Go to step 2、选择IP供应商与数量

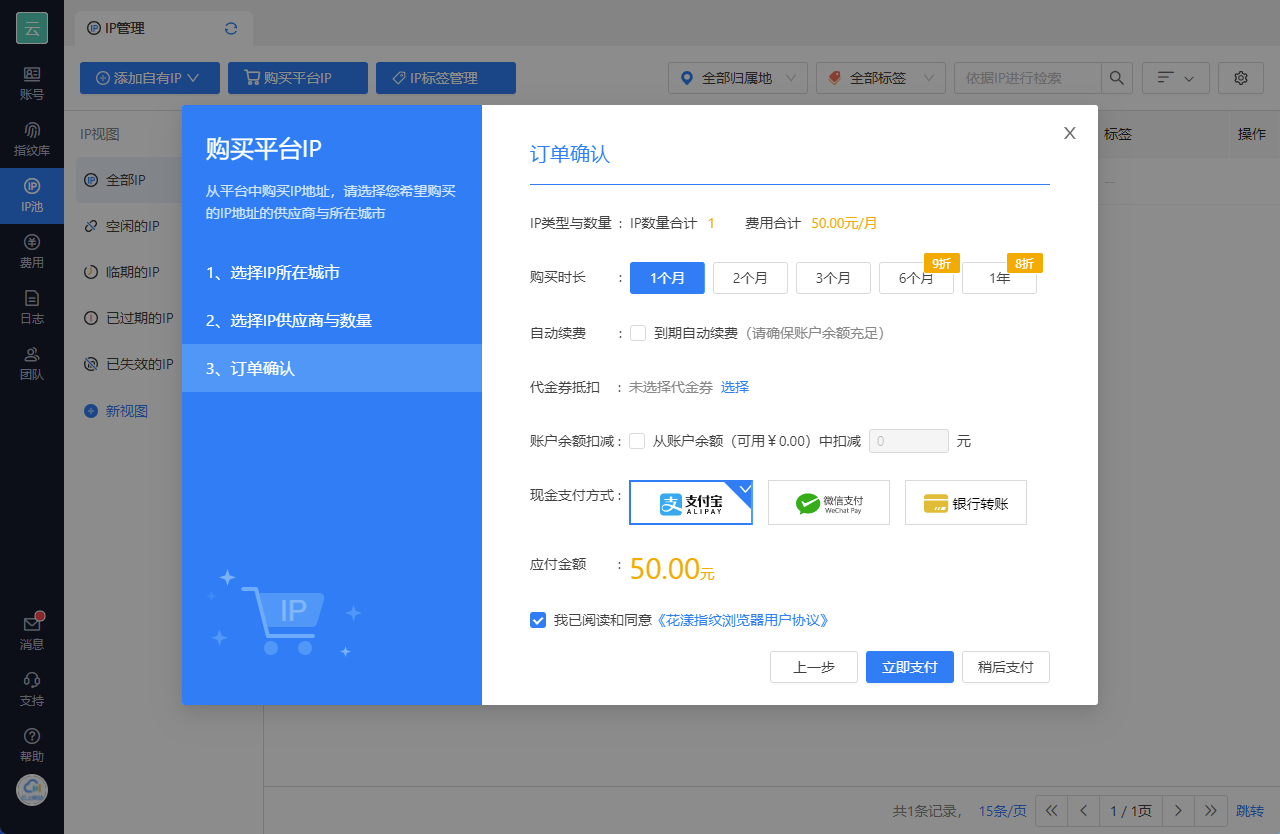(332, 320)
